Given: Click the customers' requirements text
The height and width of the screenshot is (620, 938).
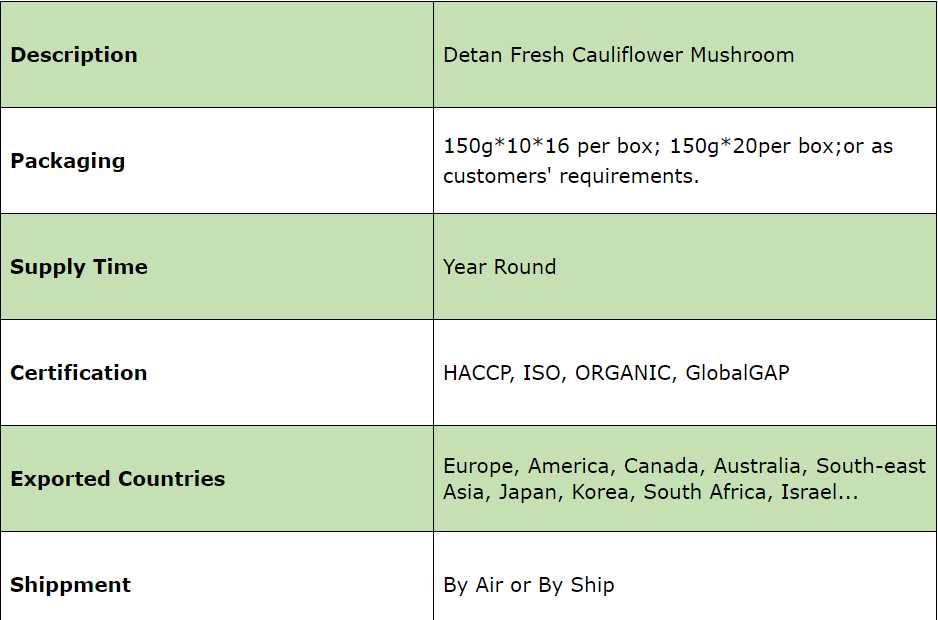Looking at the screenshot, I should [x=571, y=176].
